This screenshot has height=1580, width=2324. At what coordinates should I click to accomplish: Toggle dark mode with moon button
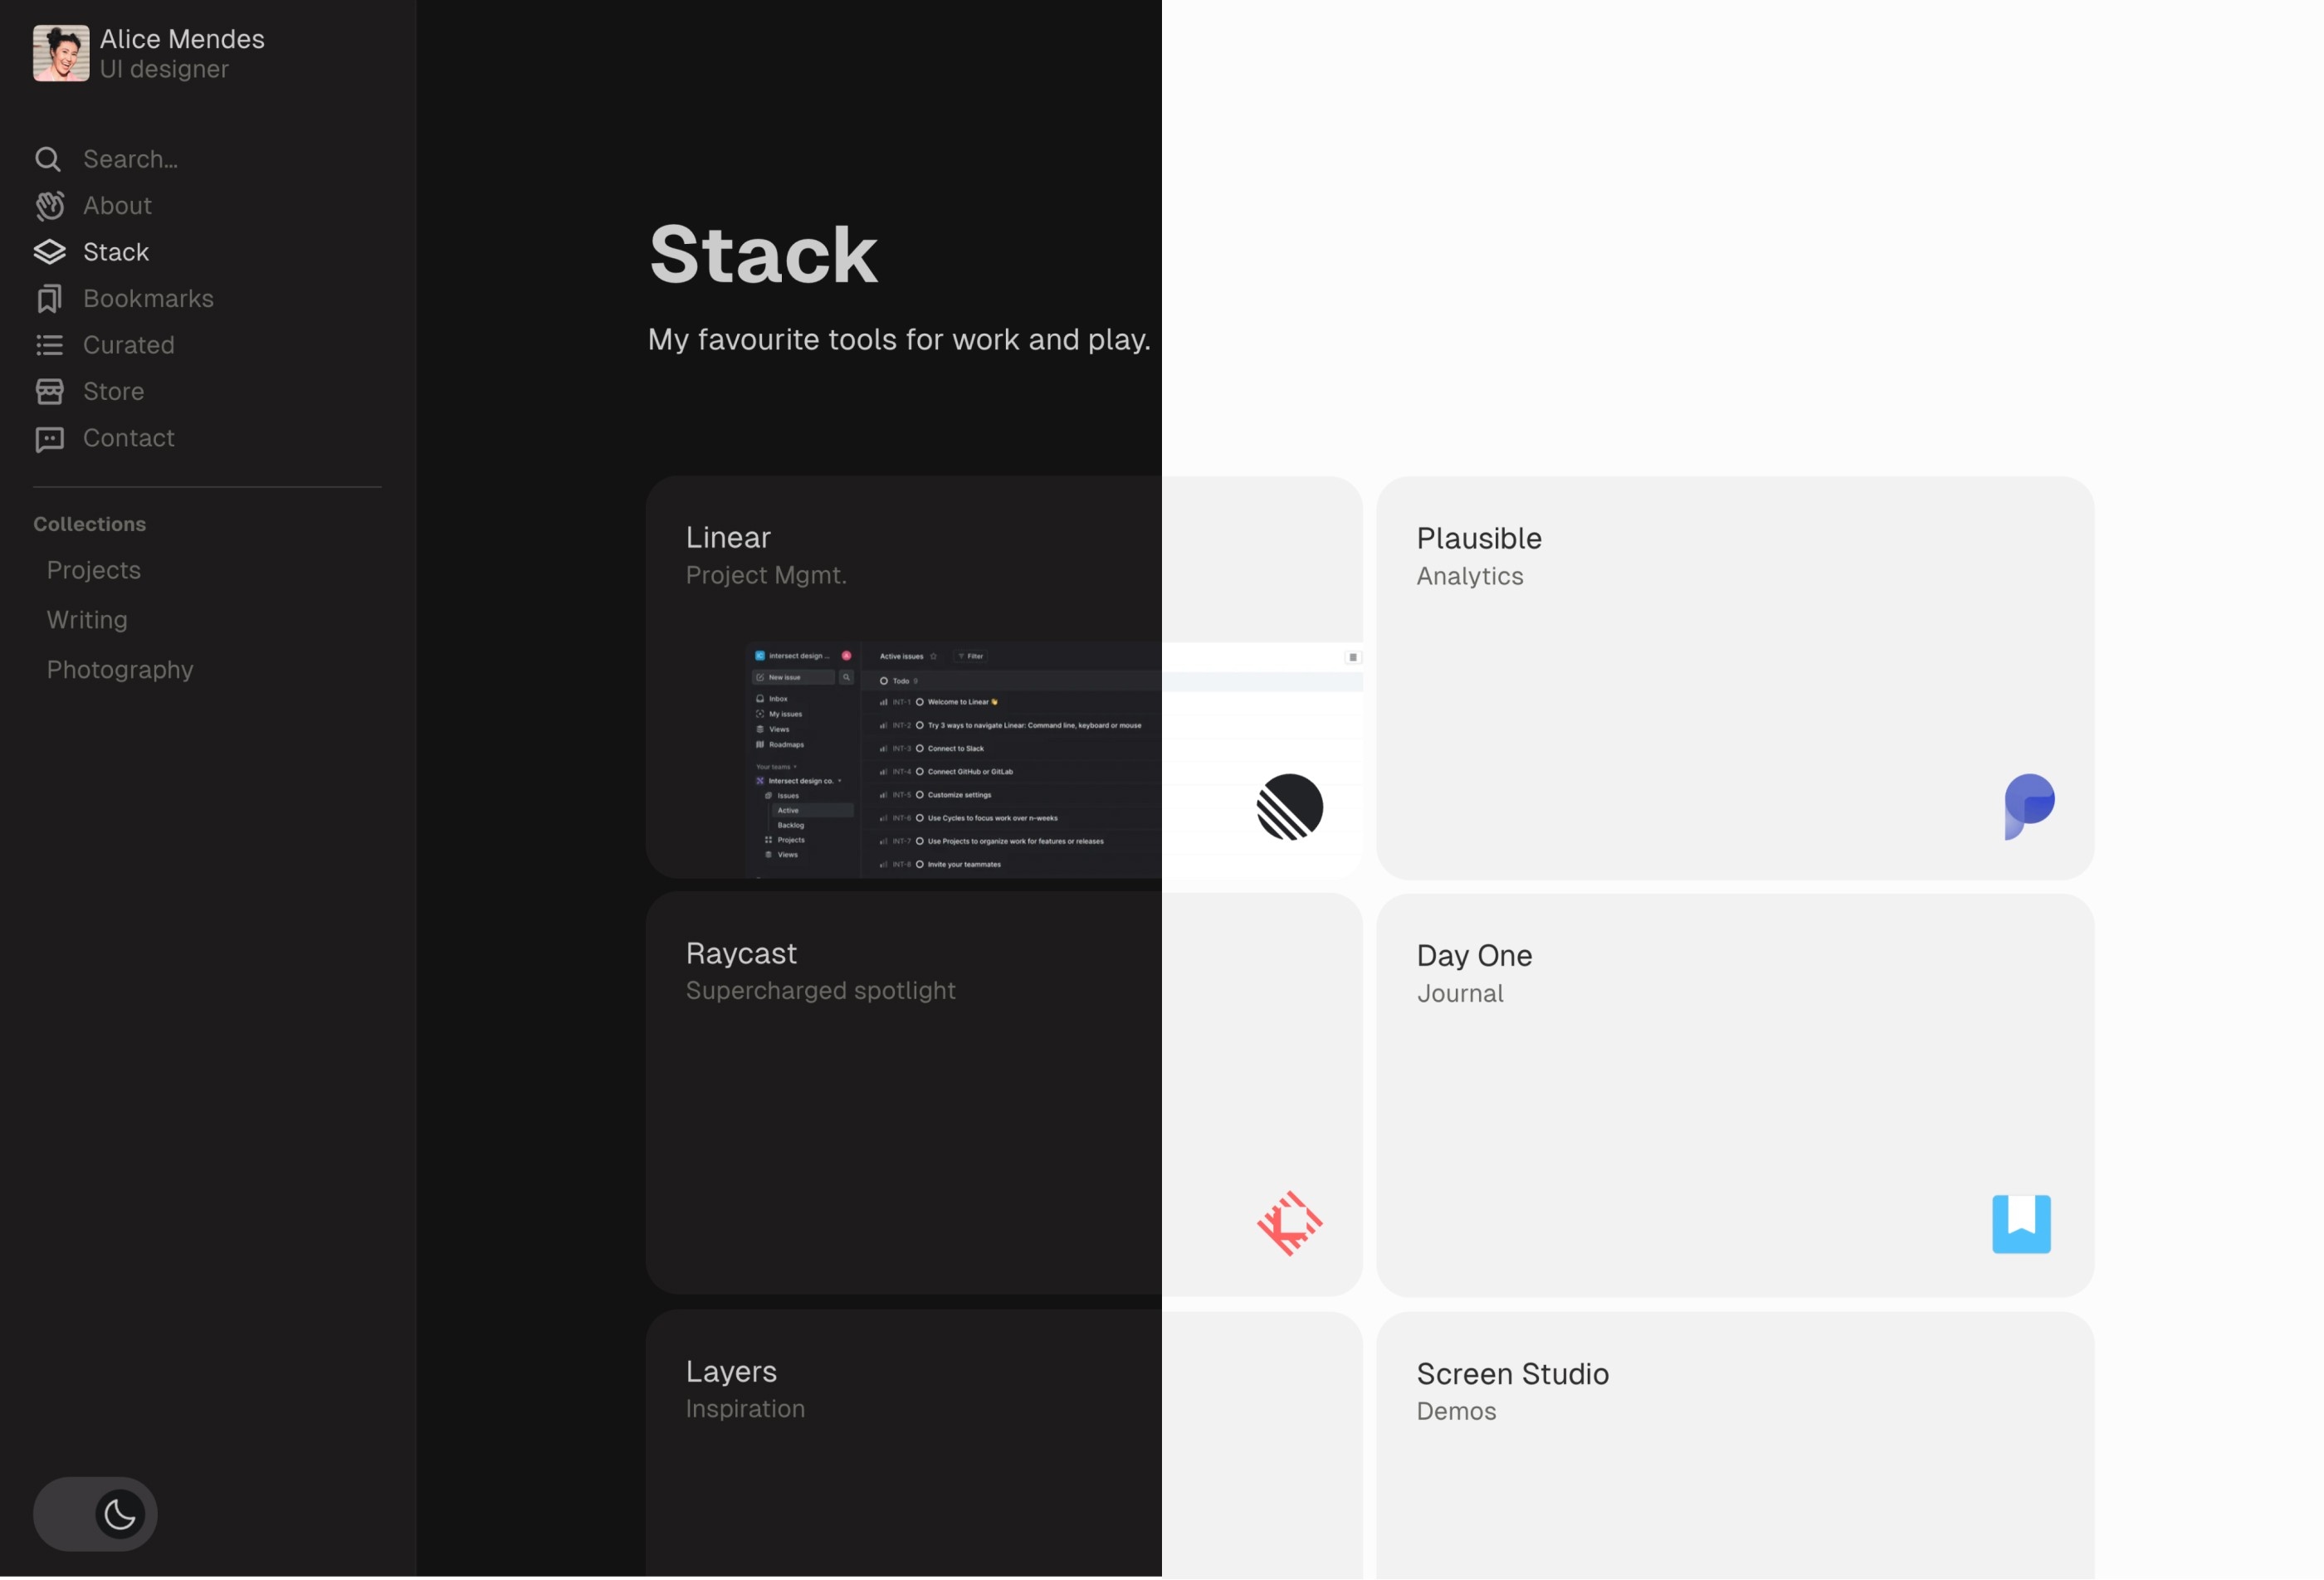(x=118, y=1513)
